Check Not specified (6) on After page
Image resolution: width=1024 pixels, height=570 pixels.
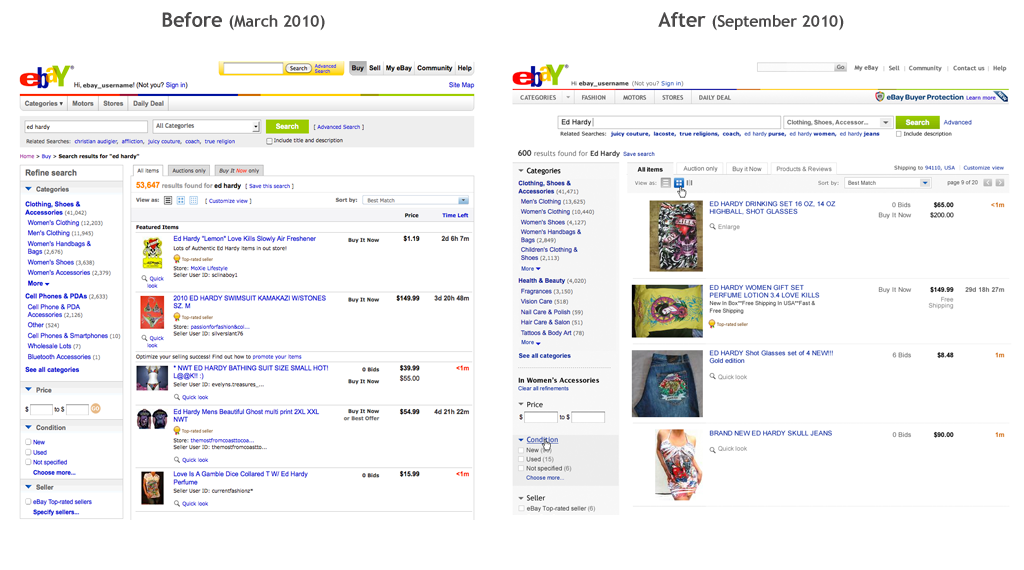(521, 469)
